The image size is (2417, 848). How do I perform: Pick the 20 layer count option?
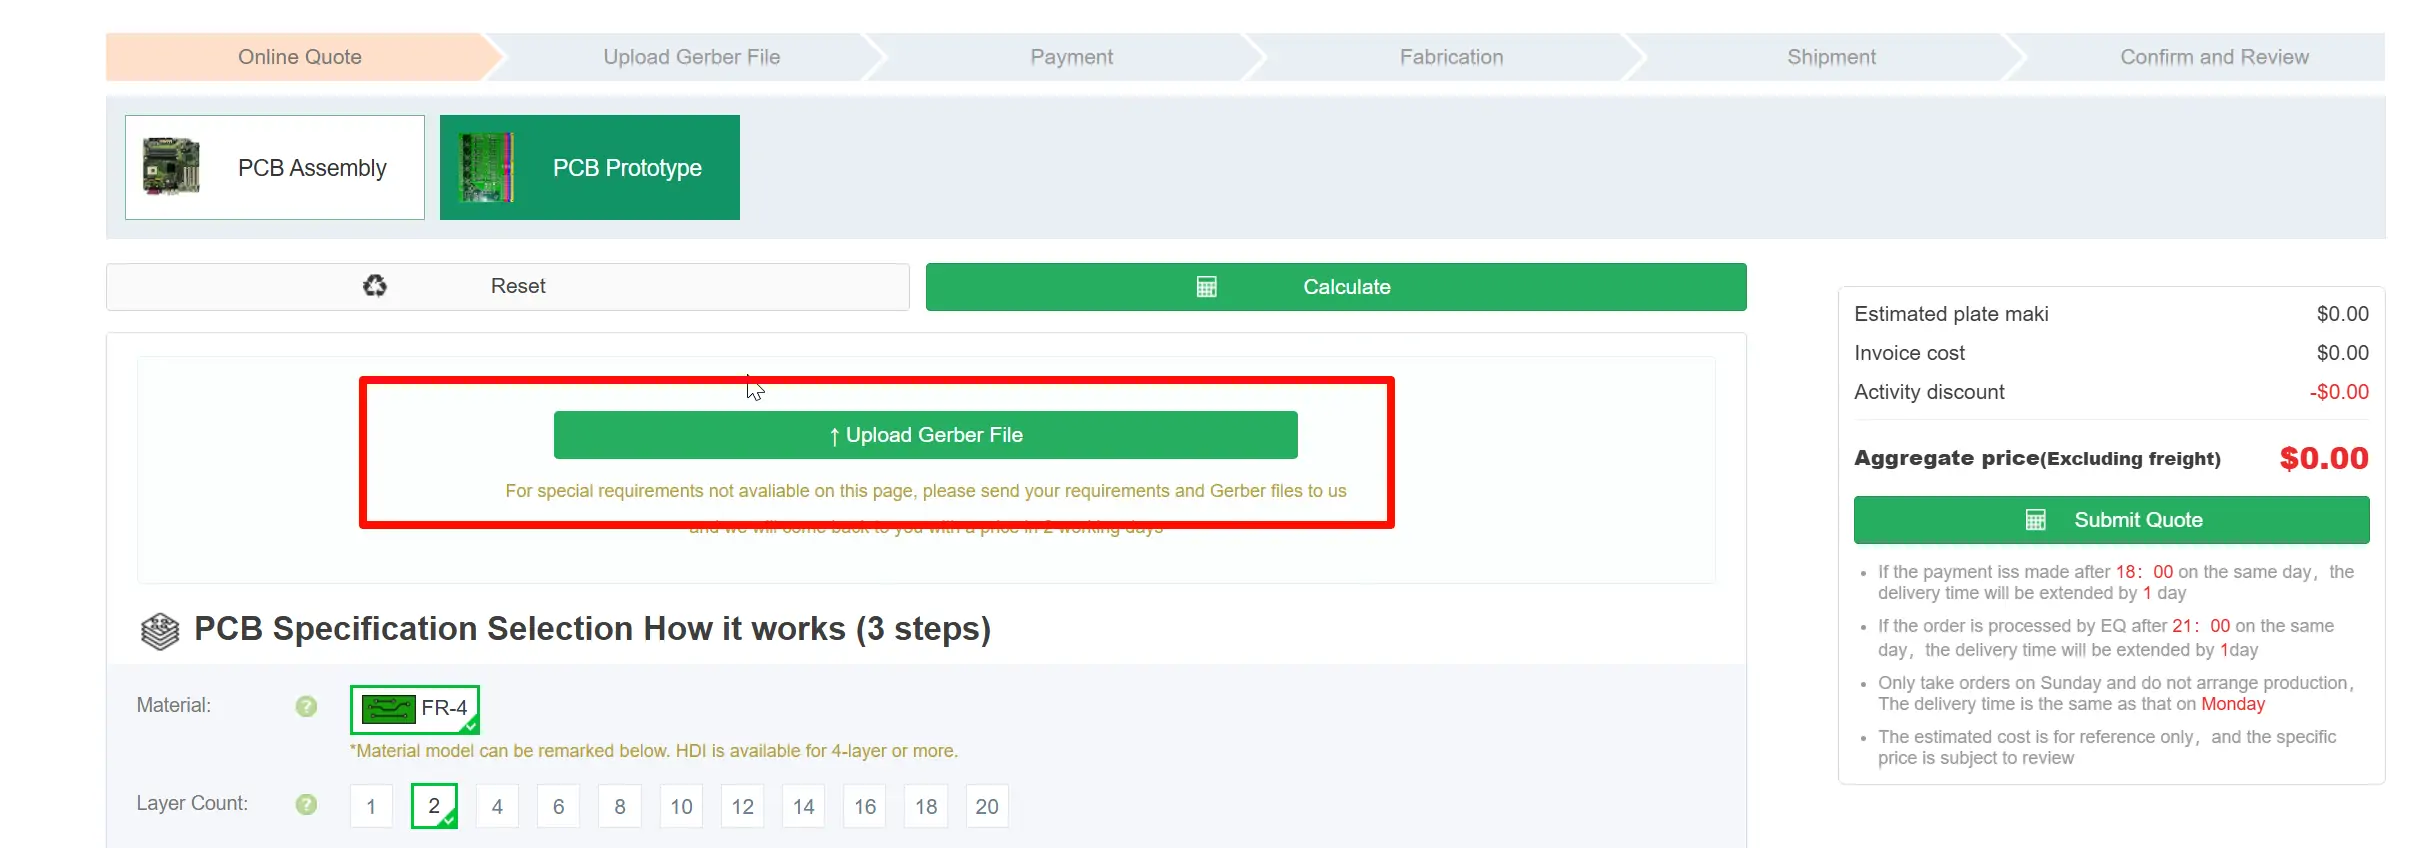(987, 806)
